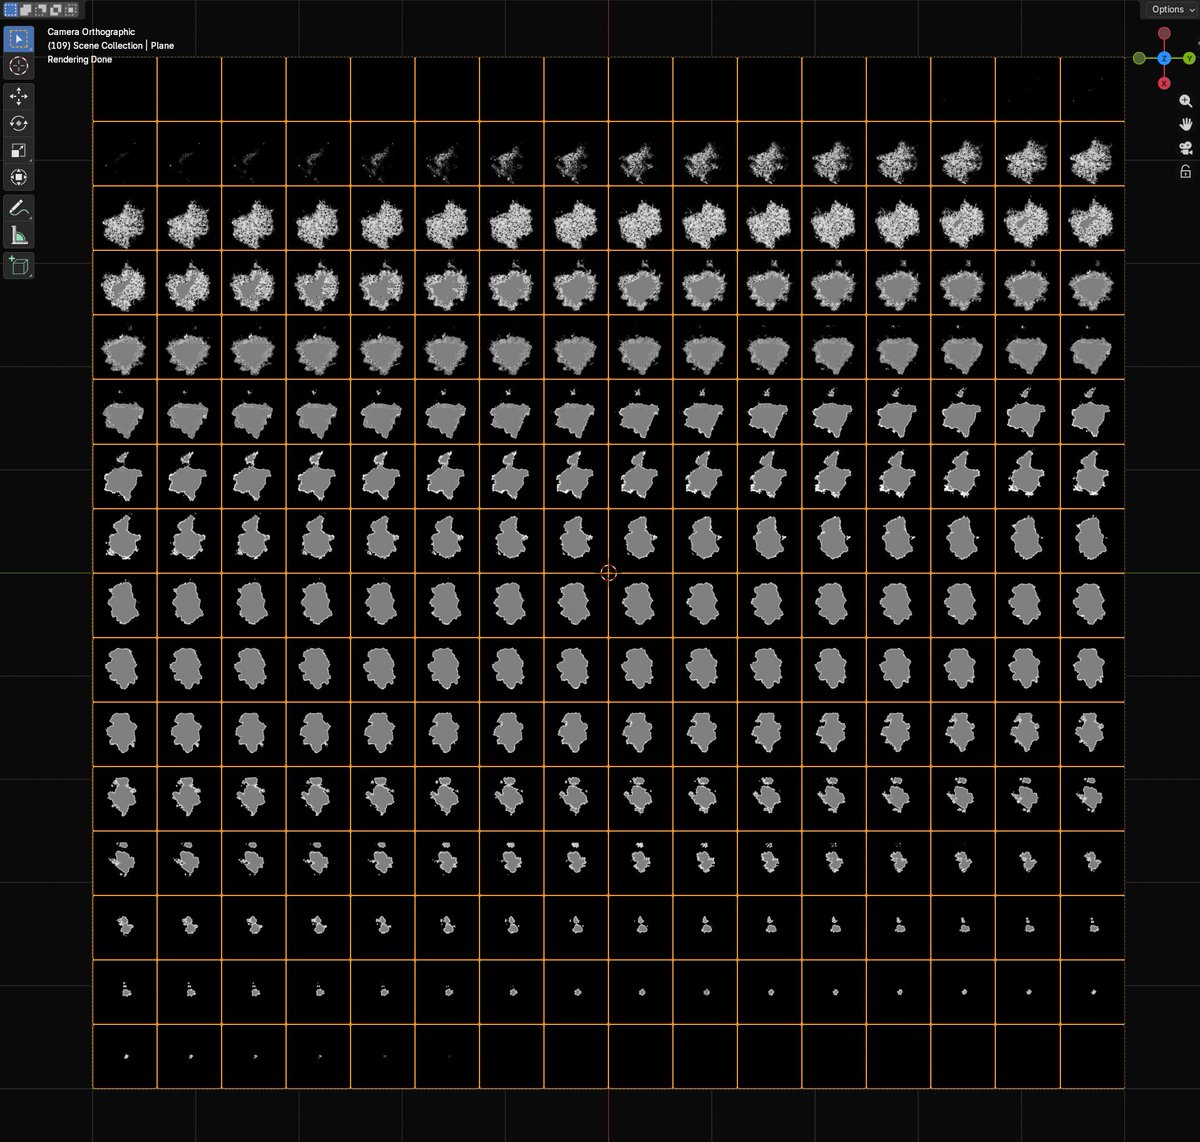This screenshot has width=1200, height=1142.
Task: Click the hand pan view icon
Action: click(1186, 125)
